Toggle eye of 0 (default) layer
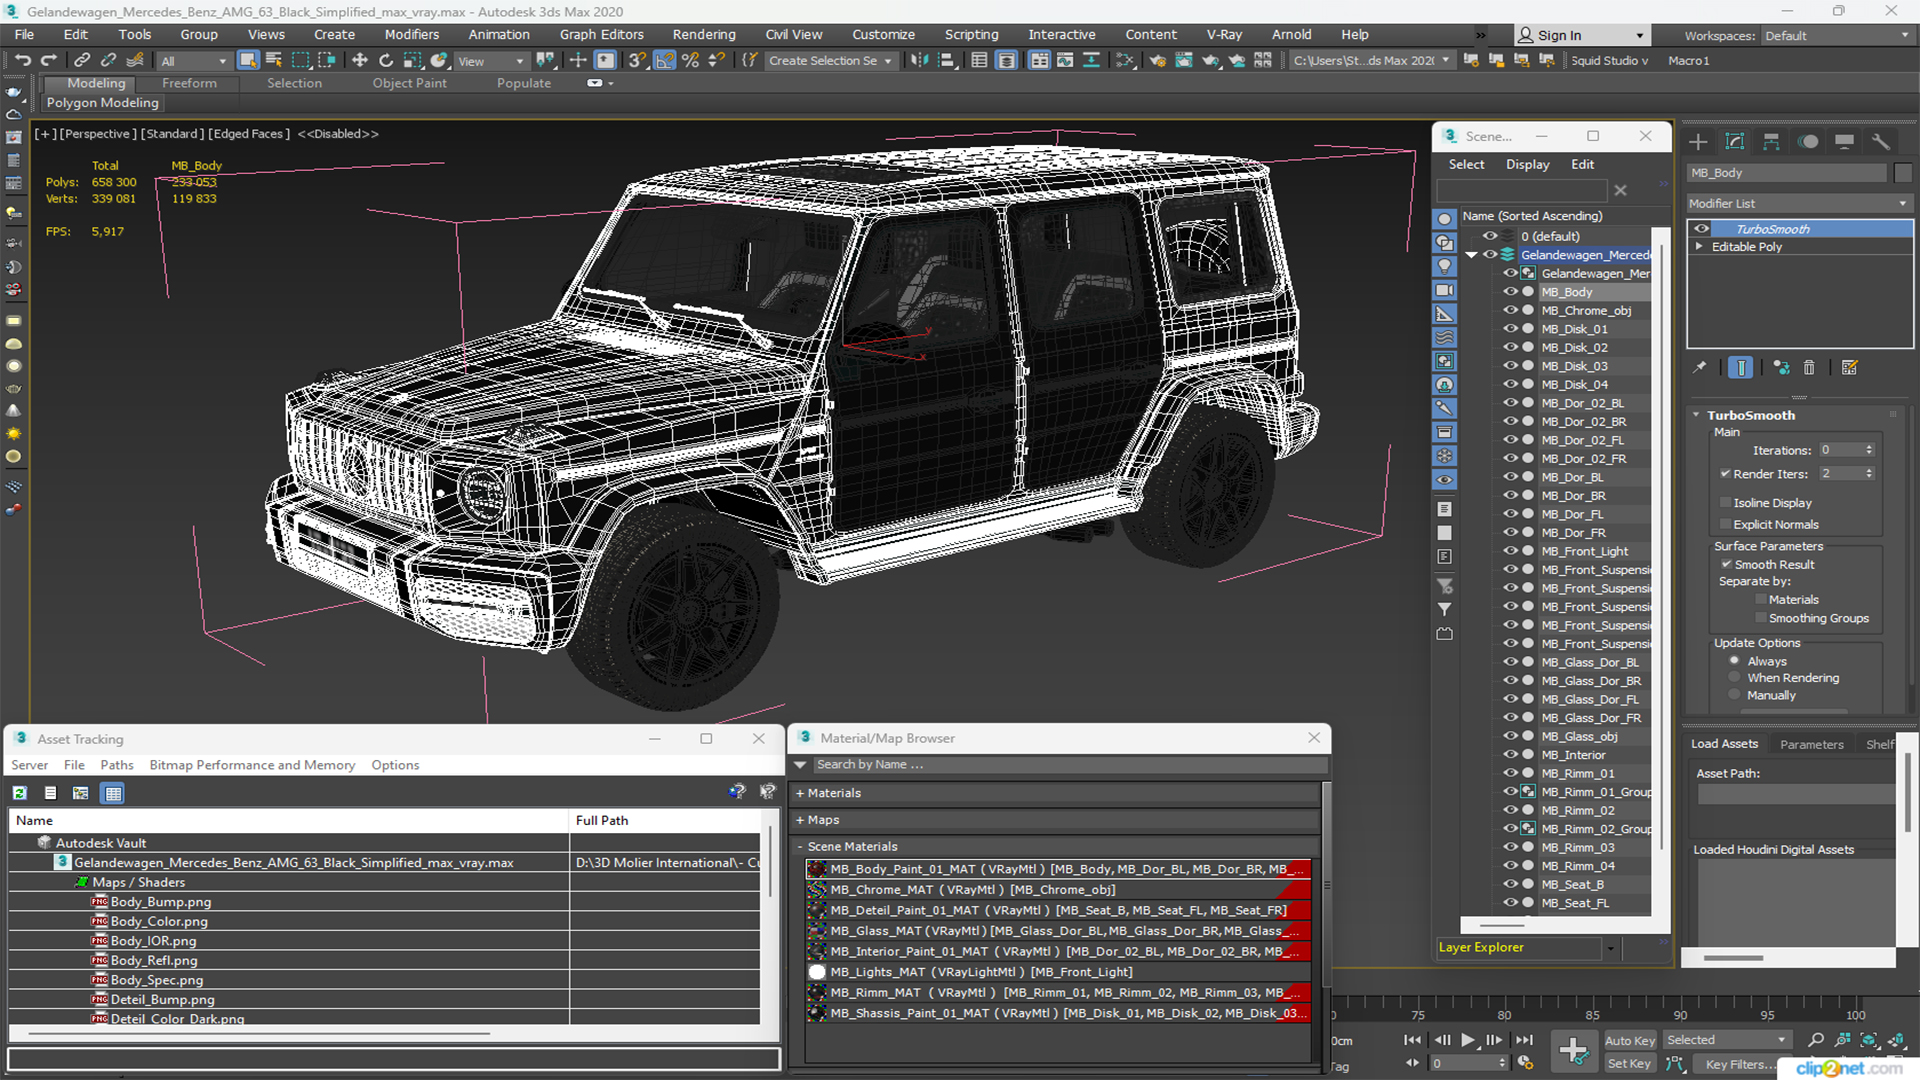The width and height of the screenshot is (1920, 1080). click(x=1490, y=236)
